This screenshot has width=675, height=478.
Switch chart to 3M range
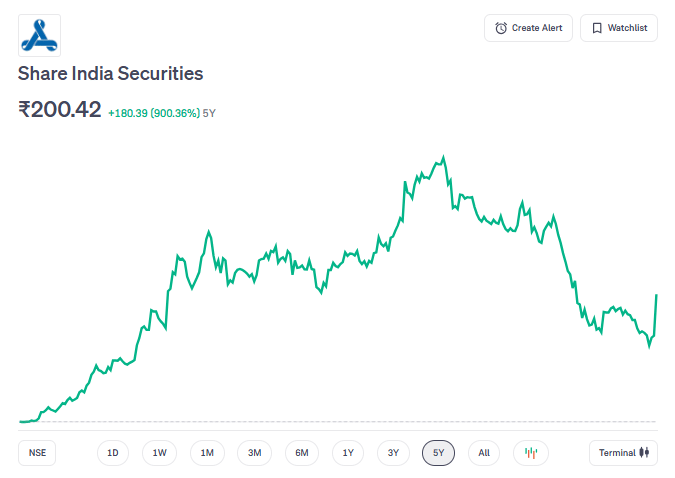coord(254,453)
